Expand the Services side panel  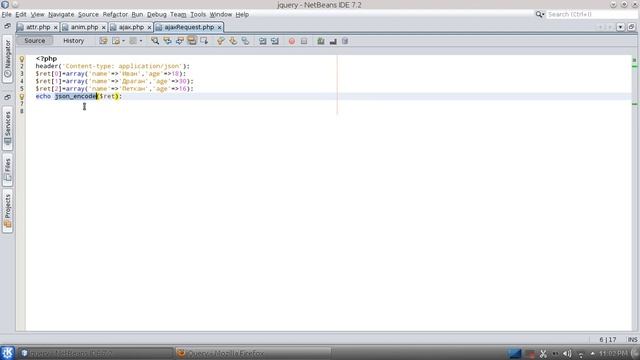click(x=7, y=129)
